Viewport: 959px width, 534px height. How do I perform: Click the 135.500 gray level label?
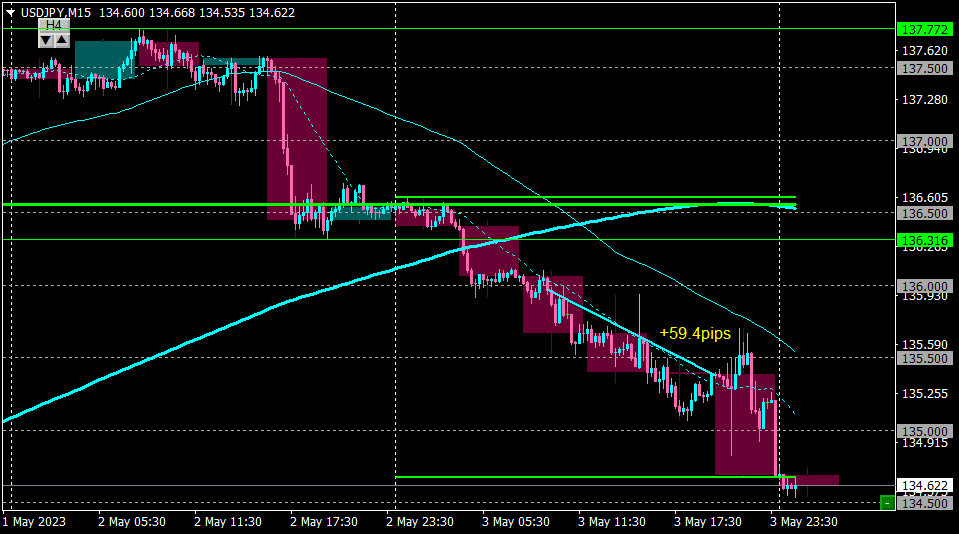[925, 358]
